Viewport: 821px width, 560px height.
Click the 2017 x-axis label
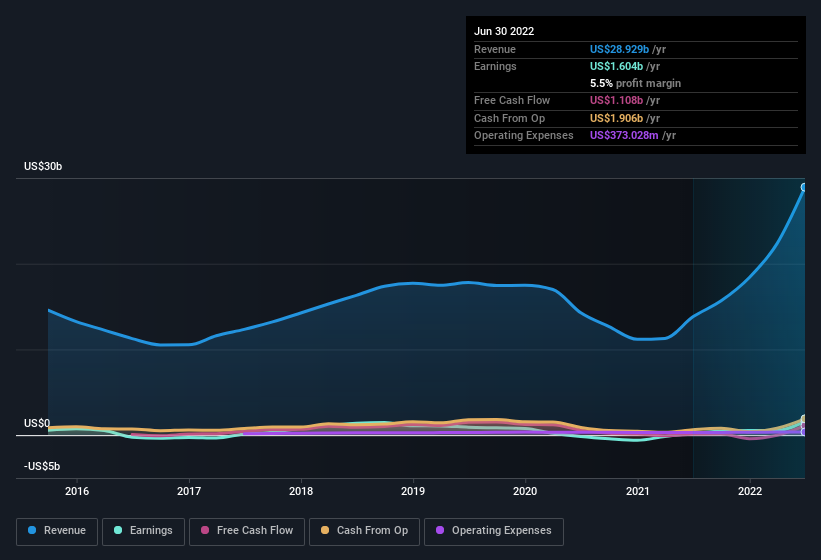[x=189, y=491]
